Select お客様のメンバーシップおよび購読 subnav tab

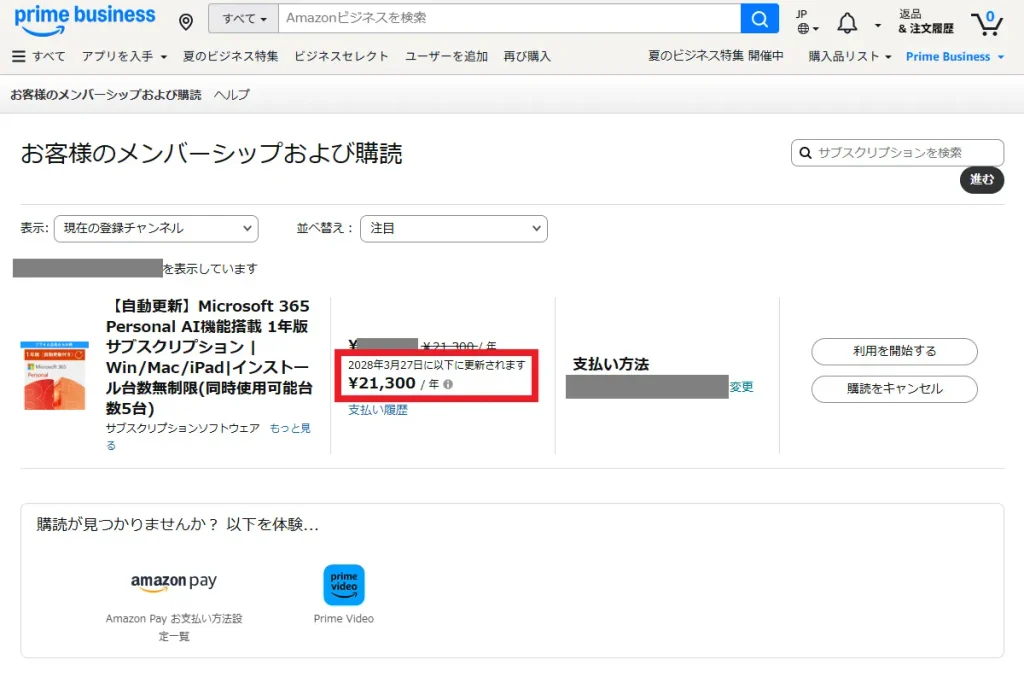click(106, 95)
